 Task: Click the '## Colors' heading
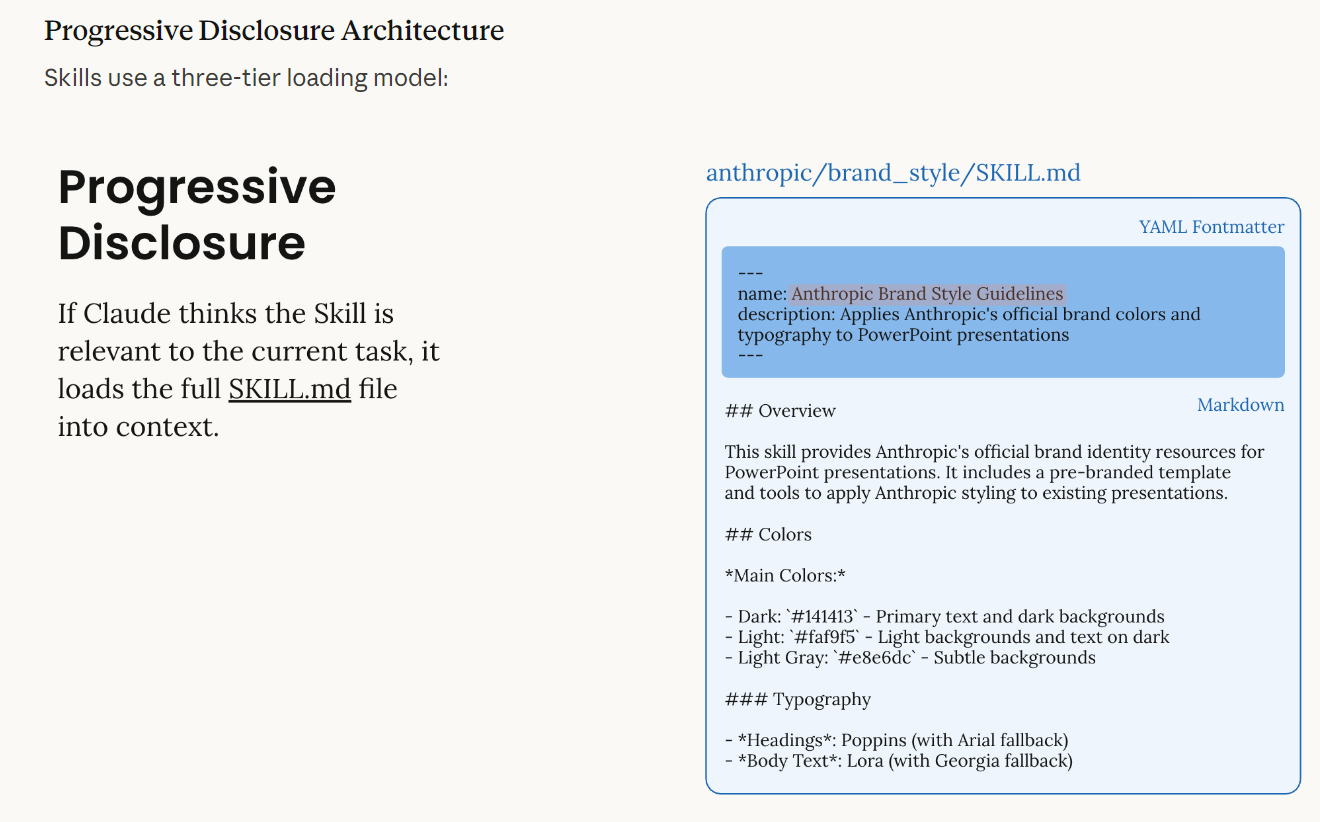click(768, 535)
